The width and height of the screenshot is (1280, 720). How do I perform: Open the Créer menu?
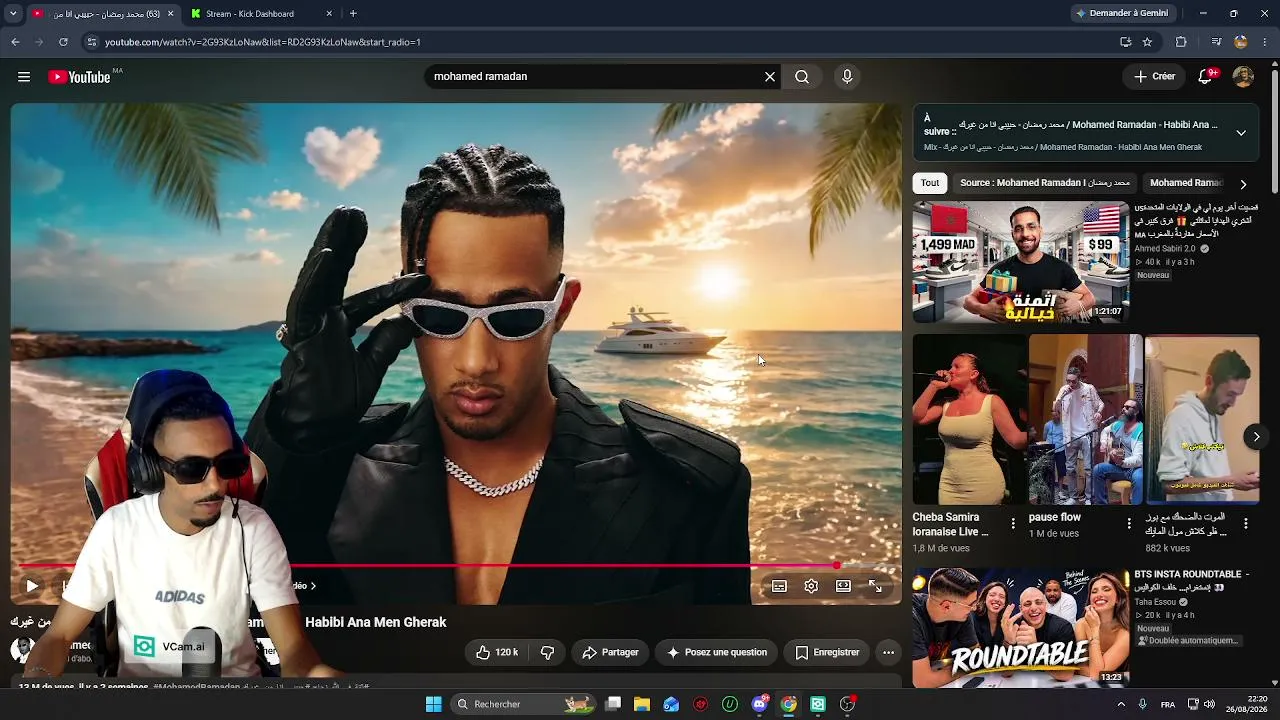1155,77
